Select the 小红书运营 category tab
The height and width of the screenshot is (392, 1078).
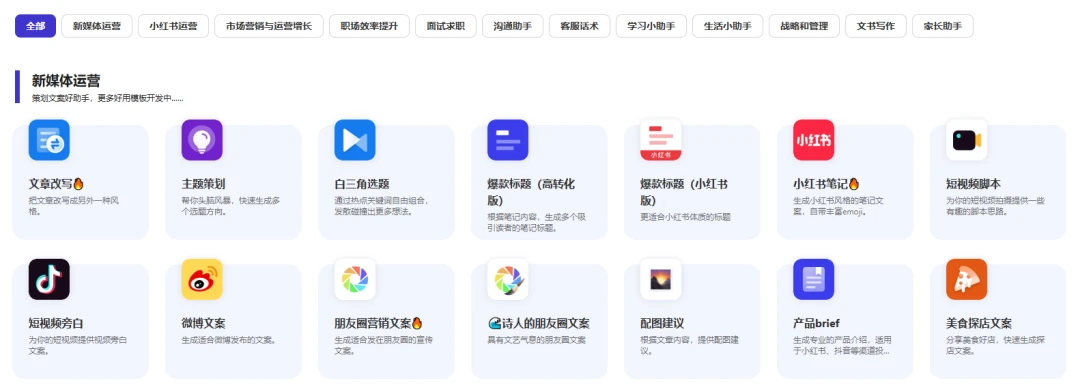pos(173,26)
